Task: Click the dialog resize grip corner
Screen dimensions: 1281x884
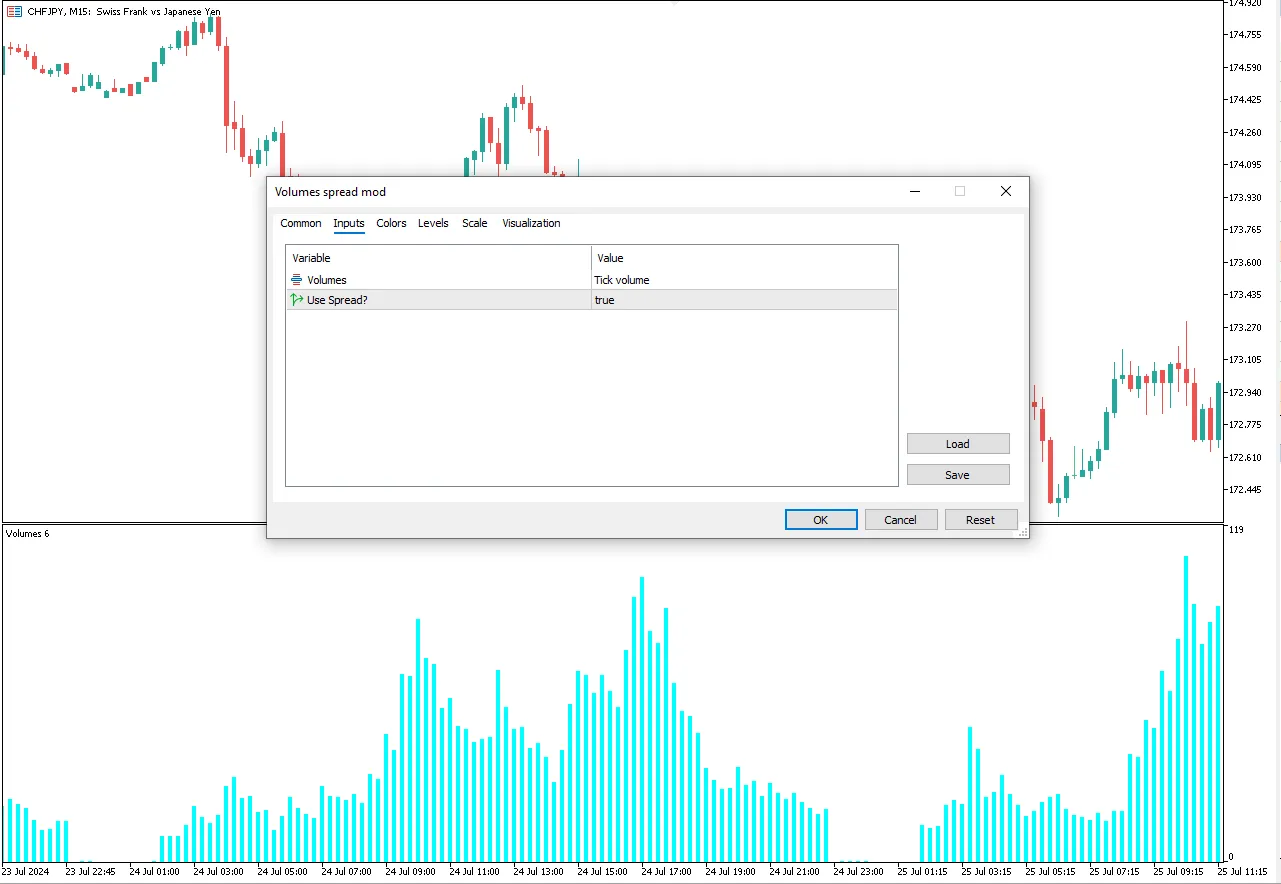Action: (x=1022, y=533)
